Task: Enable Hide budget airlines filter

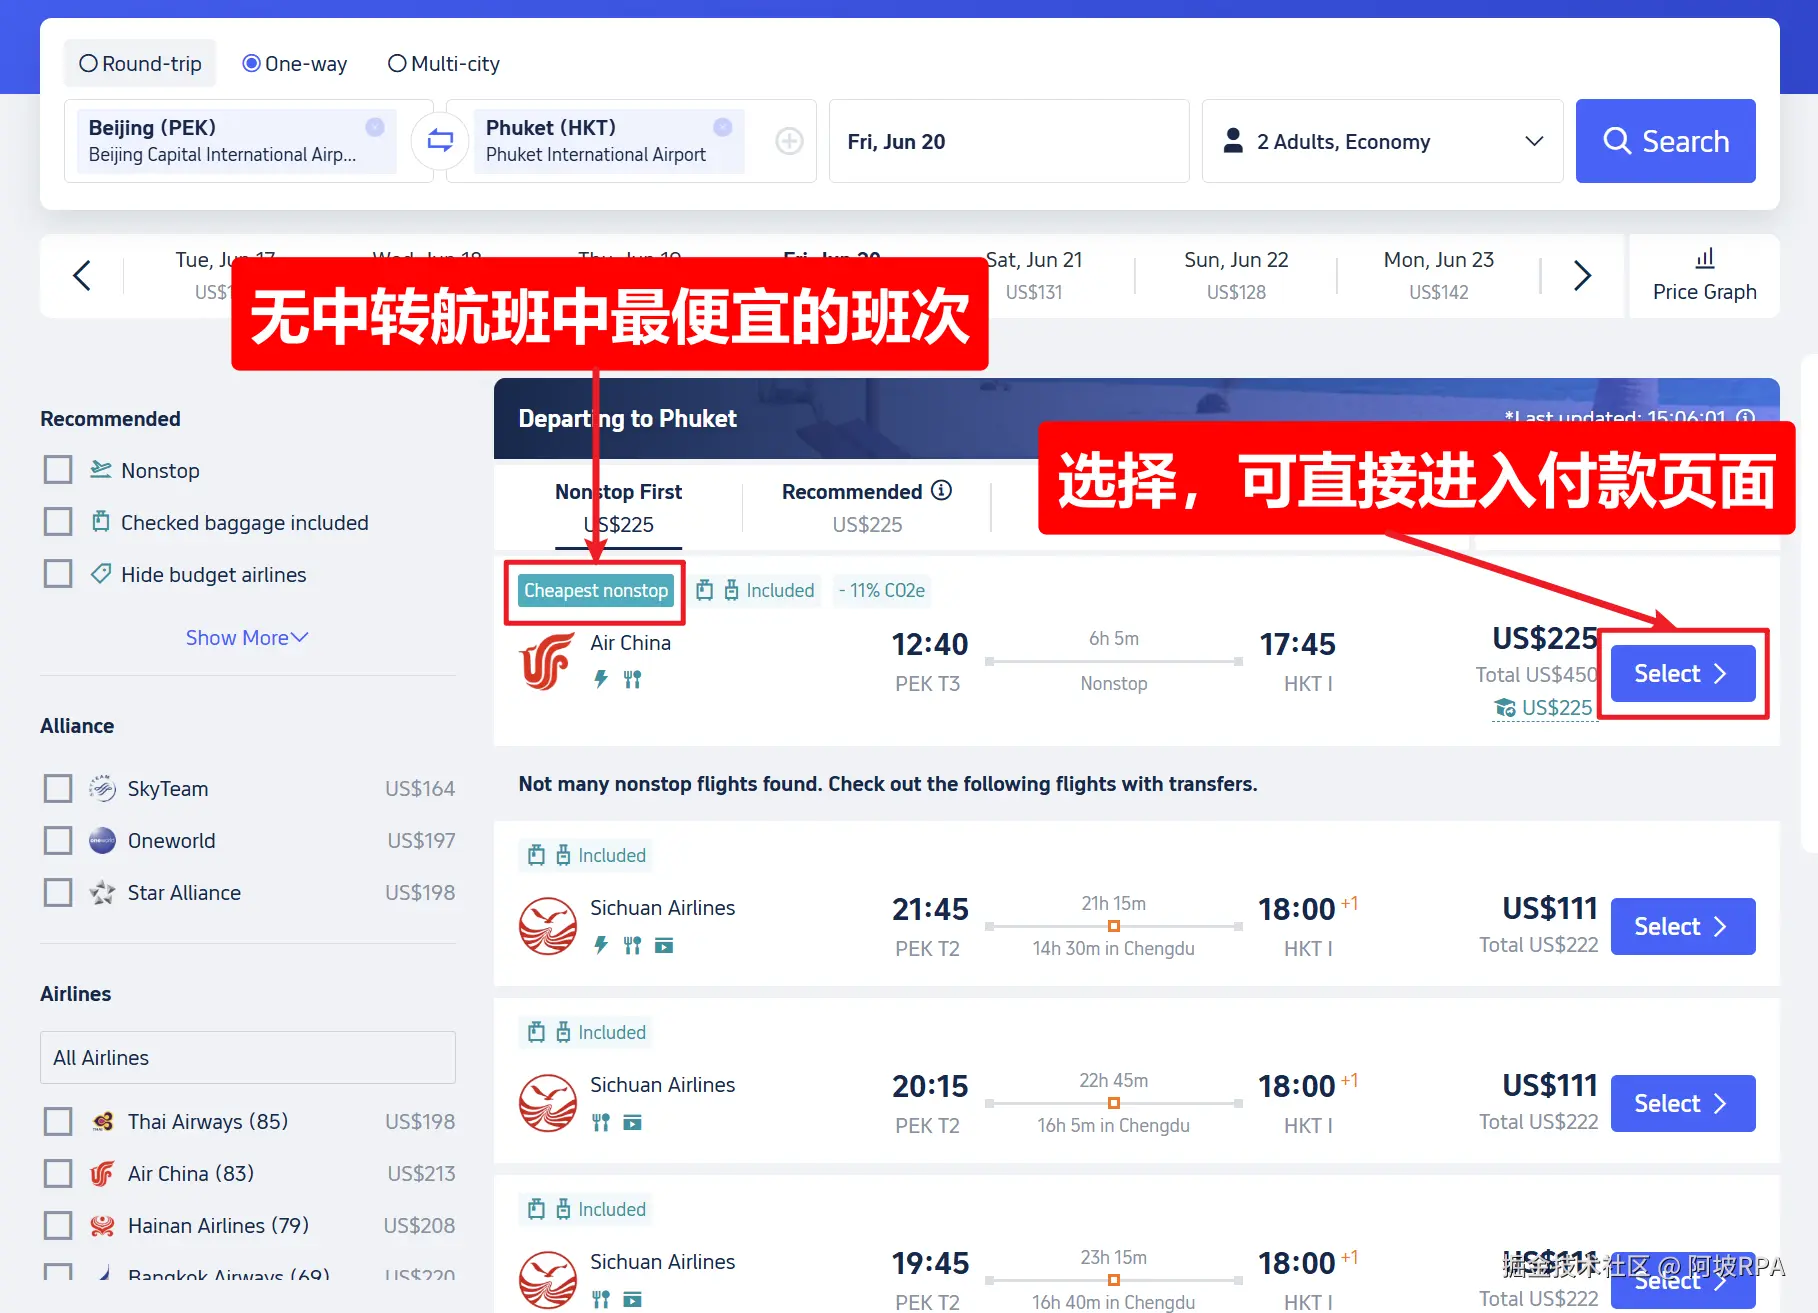Action: [58, 574]
